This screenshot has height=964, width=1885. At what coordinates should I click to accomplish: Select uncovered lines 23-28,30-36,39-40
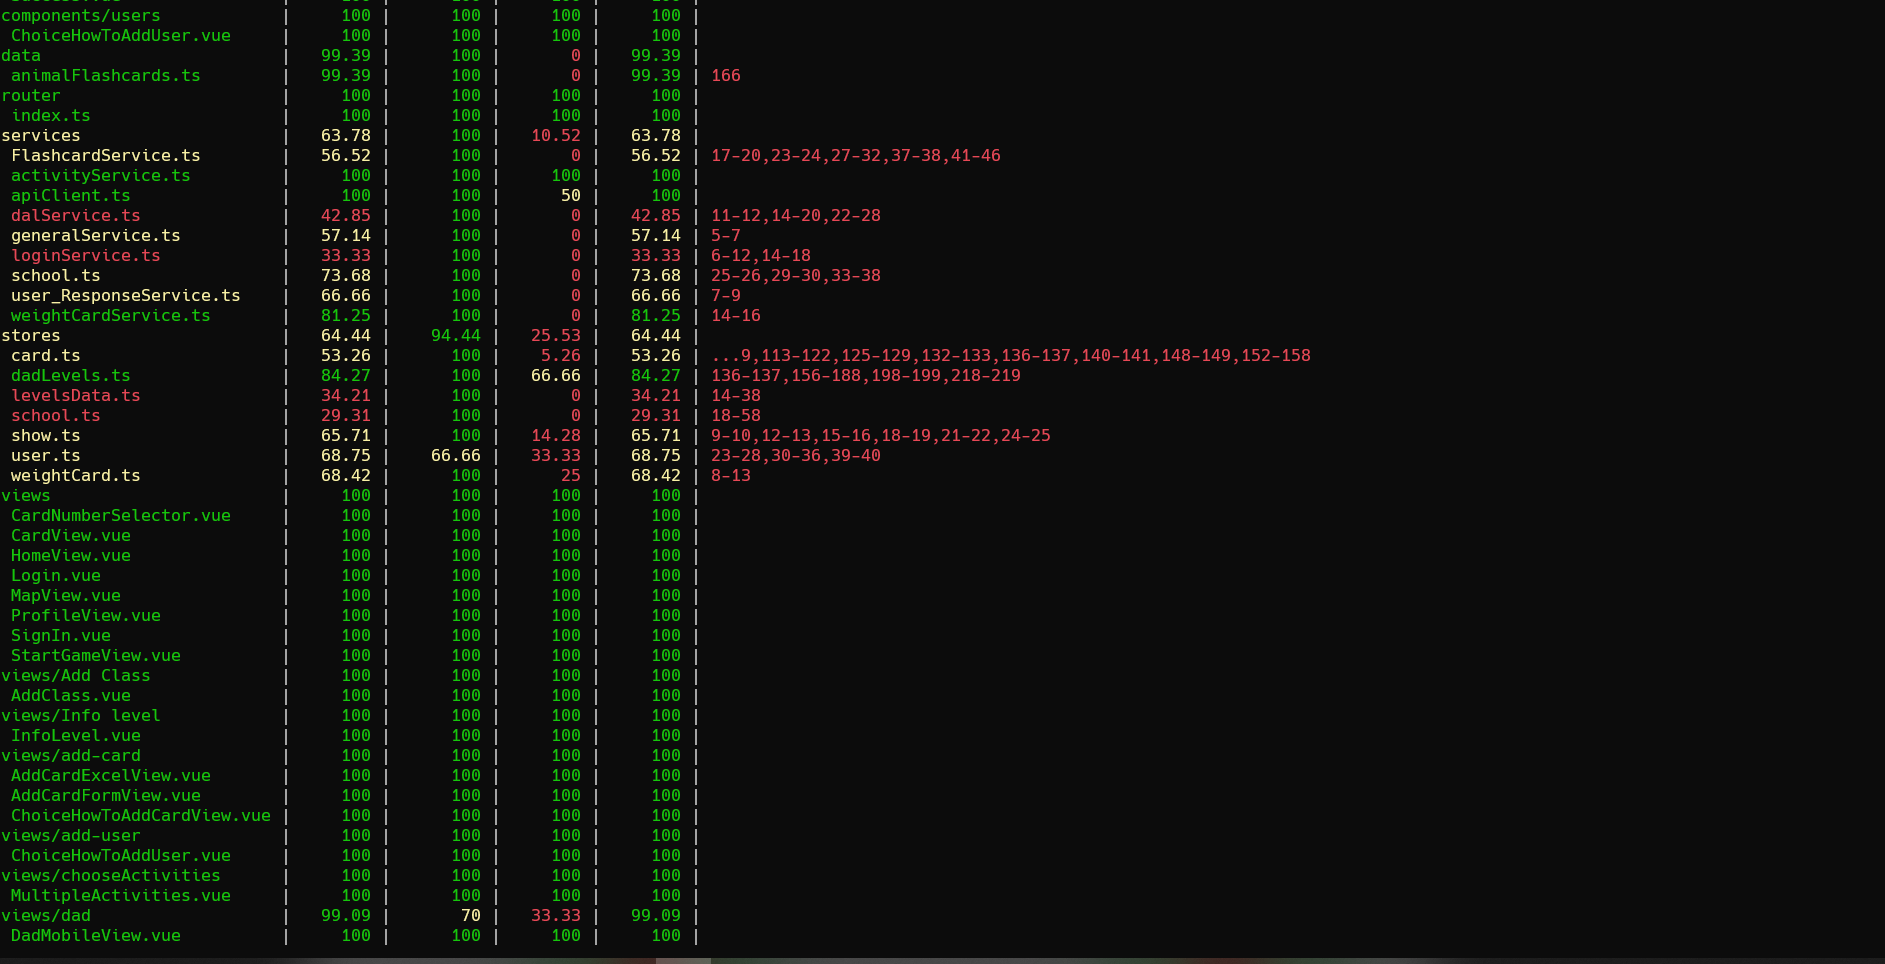(796, 456)
